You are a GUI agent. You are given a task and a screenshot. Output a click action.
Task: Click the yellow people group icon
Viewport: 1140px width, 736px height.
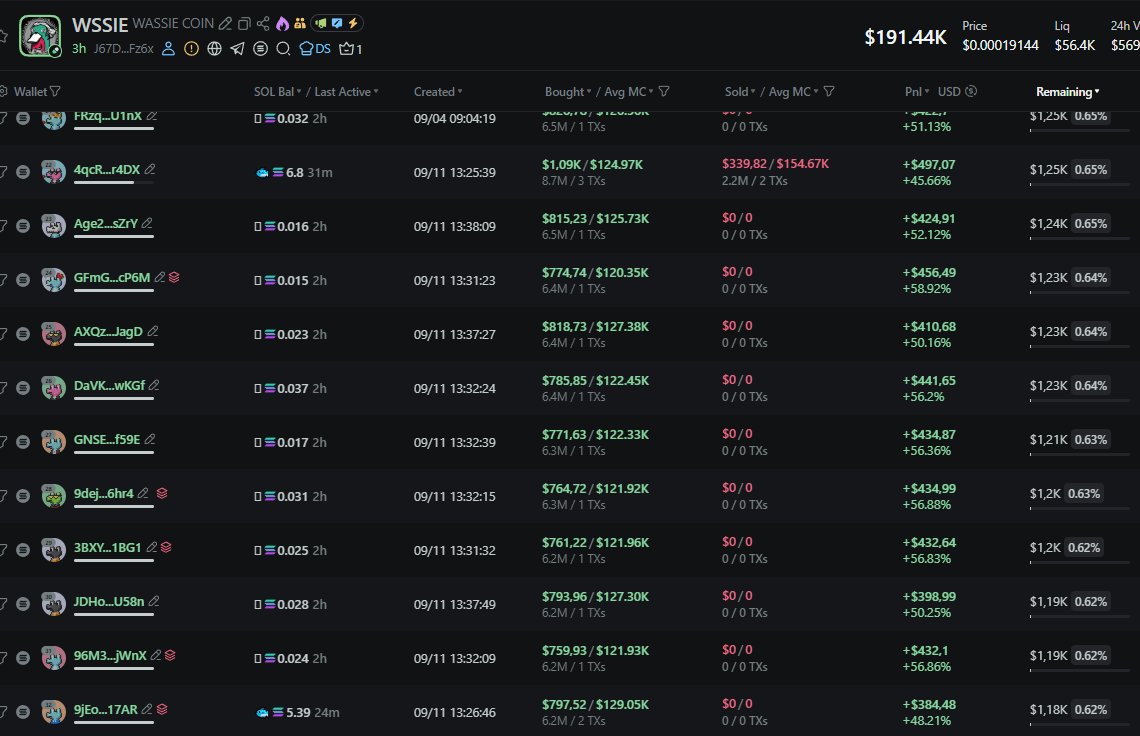point(300,23)
